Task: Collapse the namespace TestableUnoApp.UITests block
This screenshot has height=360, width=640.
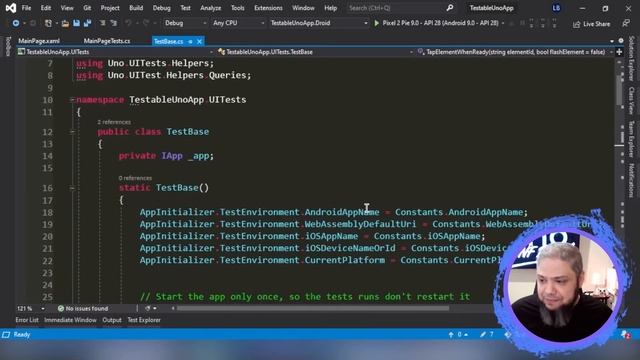Action: click(72, 100)
